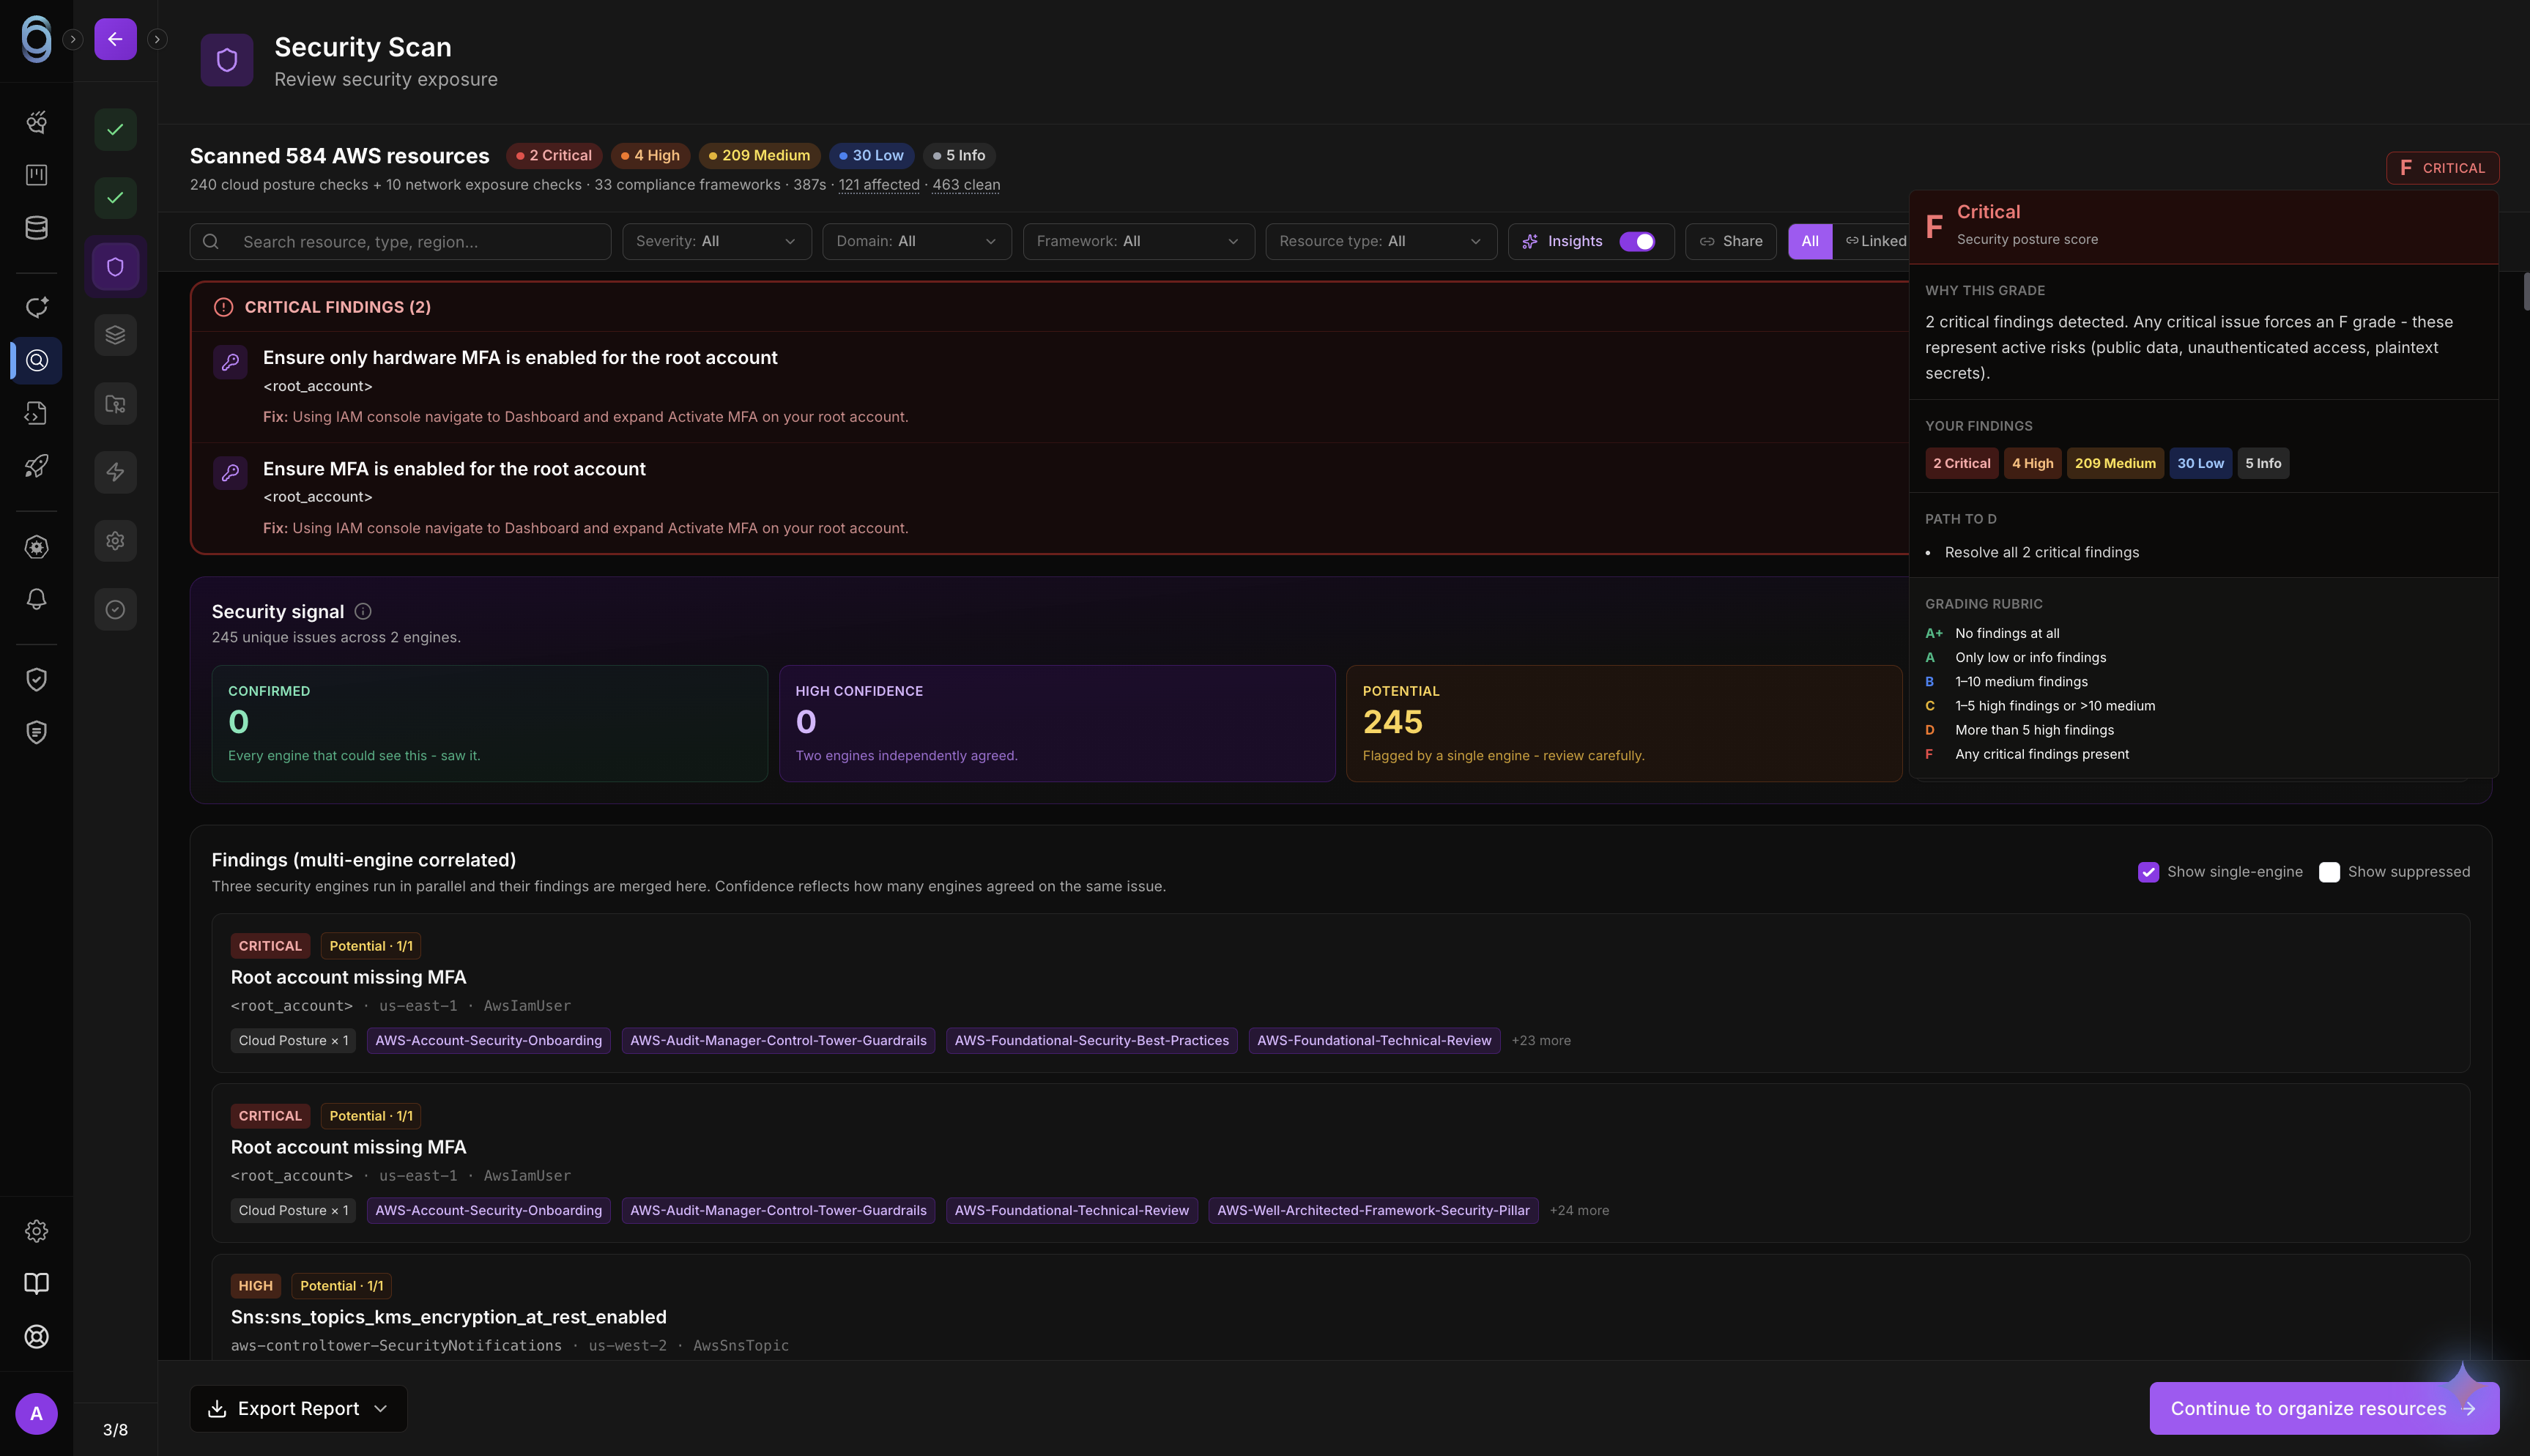The width and height of the screenshot is (2530, 1456).
Task: Open the High Confidence 0 signal card
Action: (1057, 724)
